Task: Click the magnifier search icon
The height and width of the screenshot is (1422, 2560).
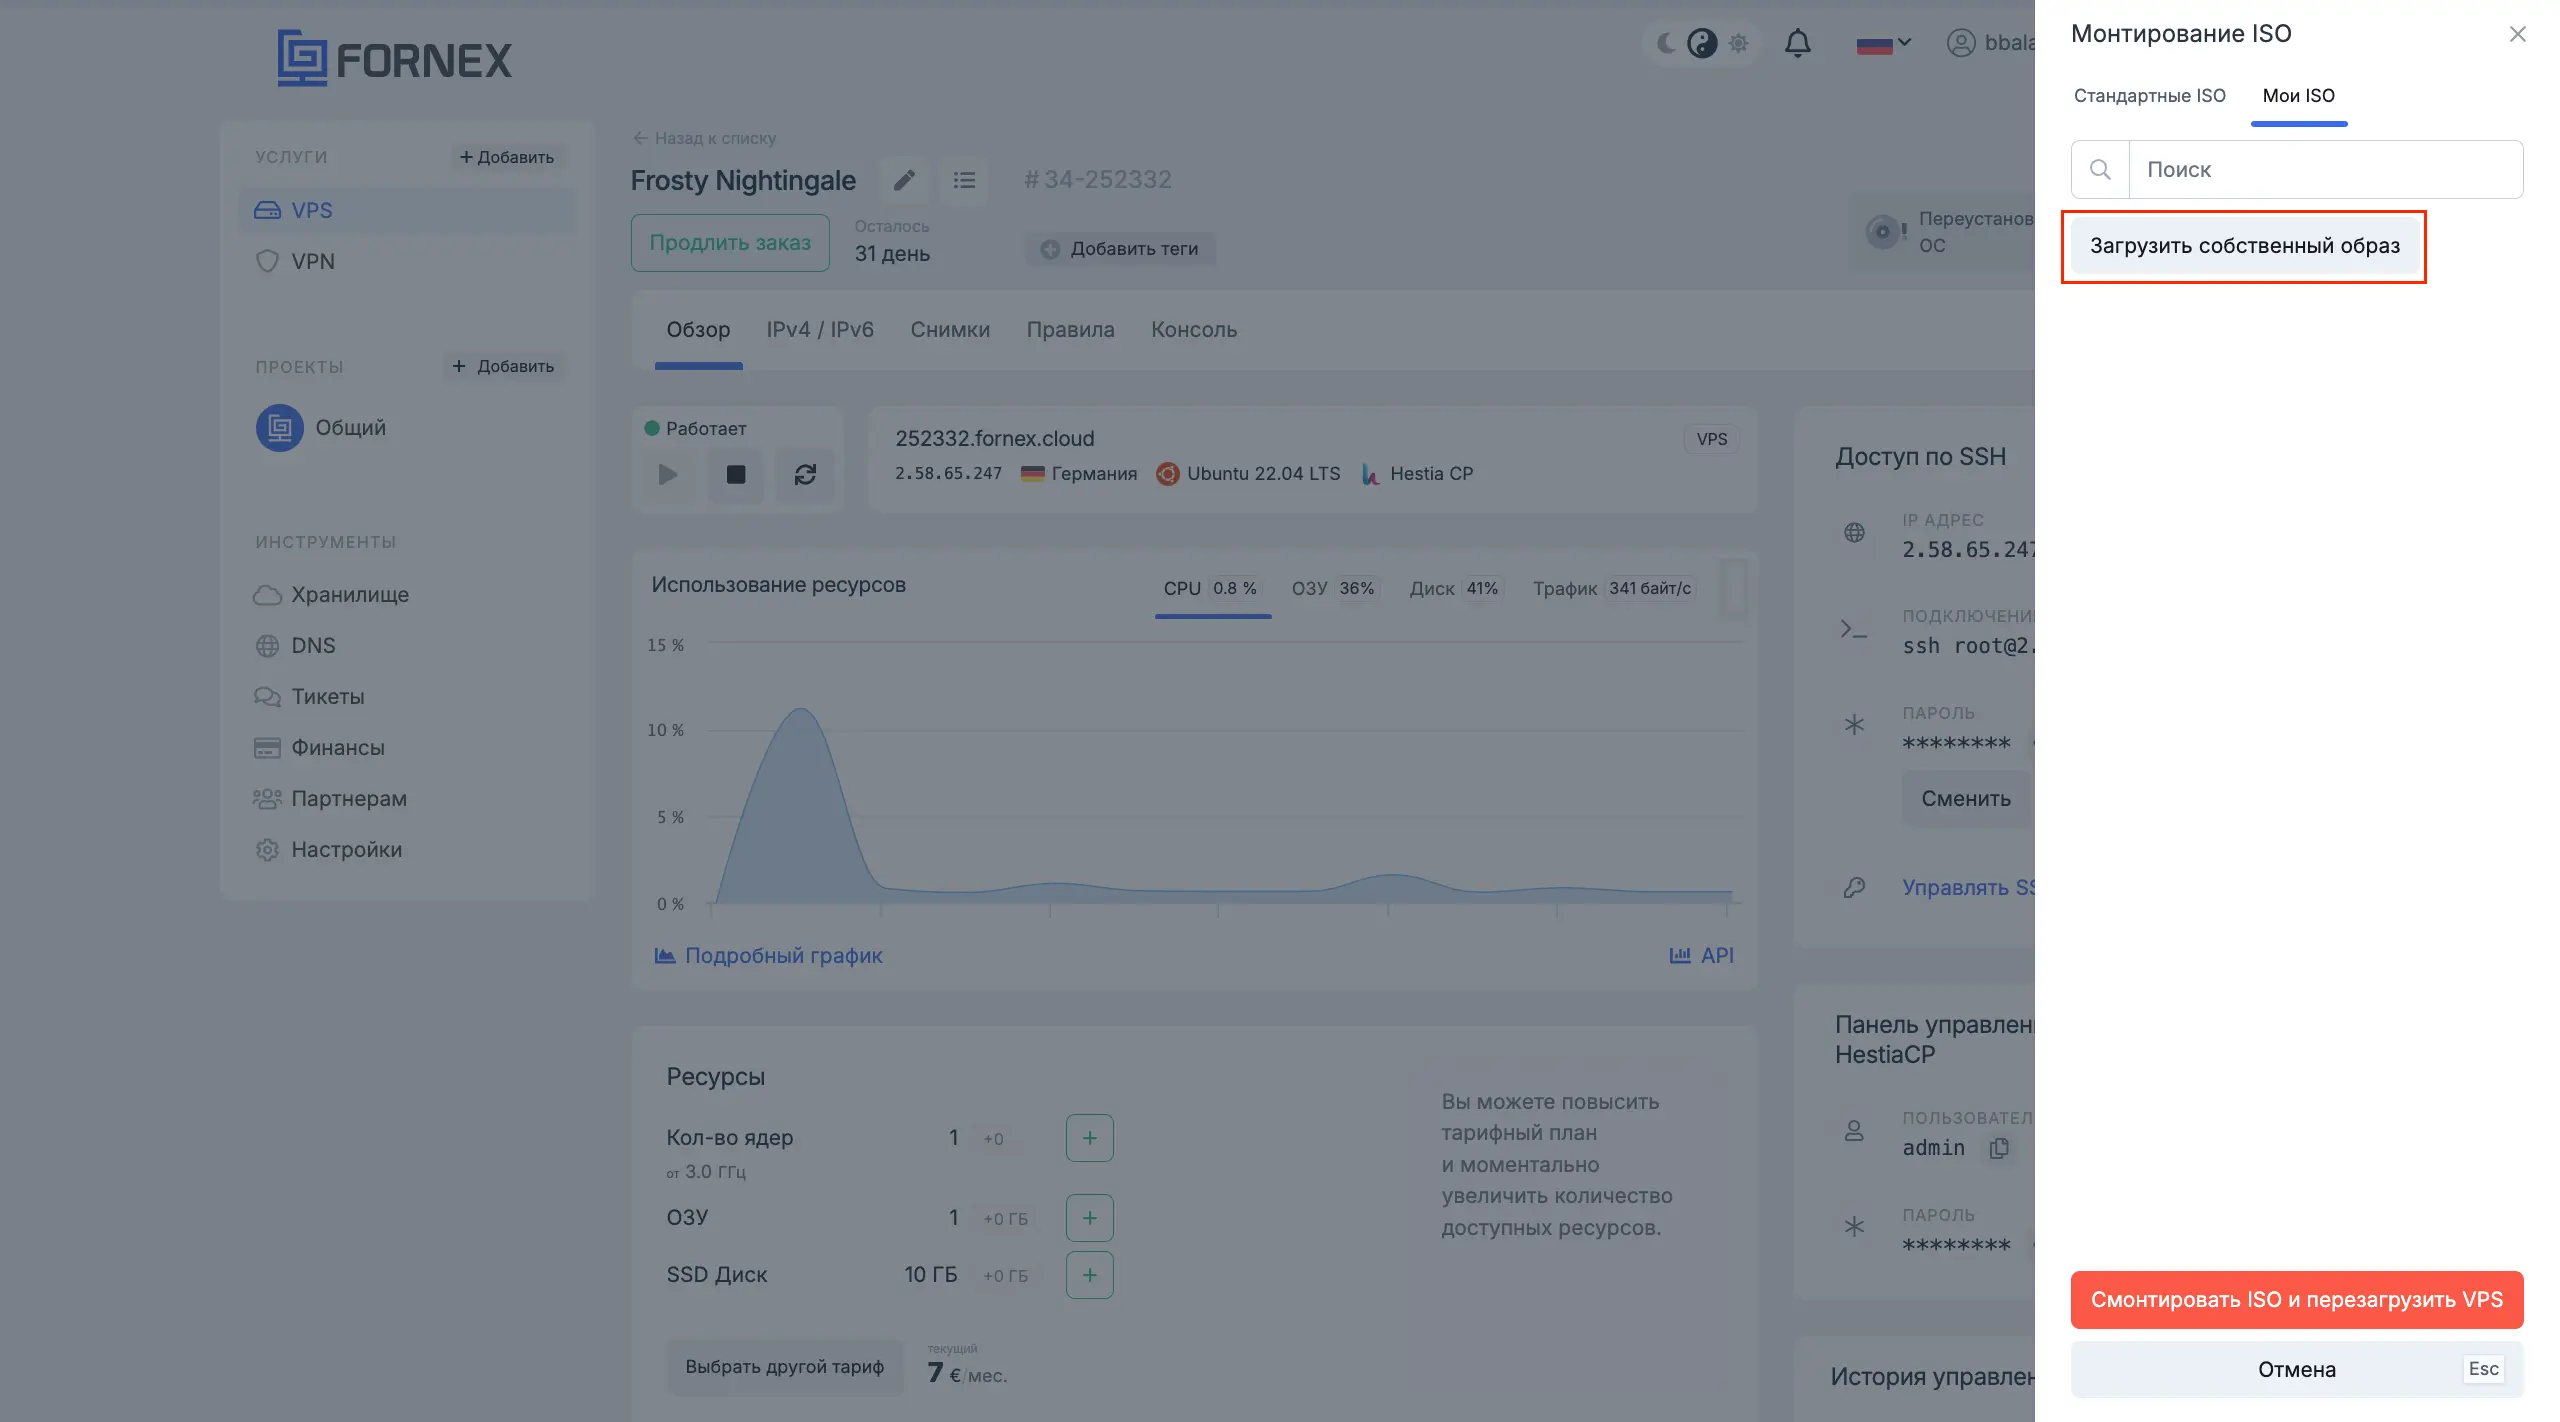Action: (x=2100, y=169)
